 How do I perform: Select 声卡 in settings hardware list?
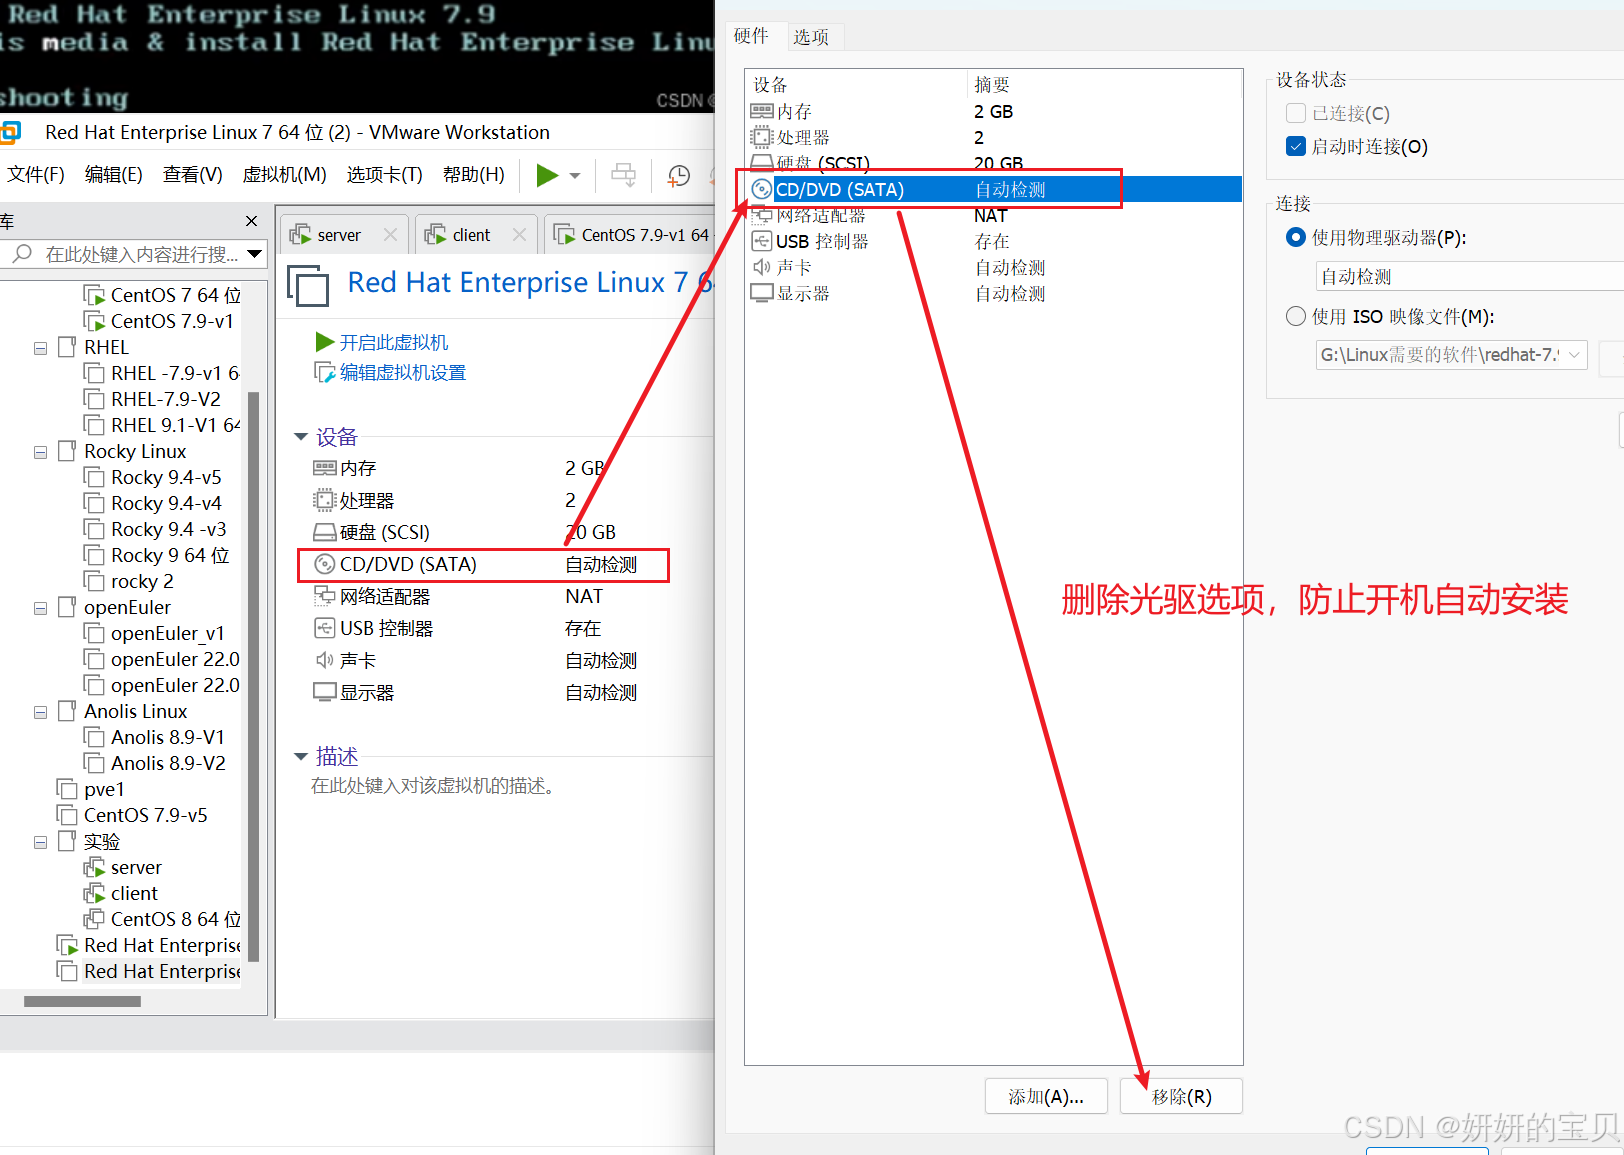(993, 267)
